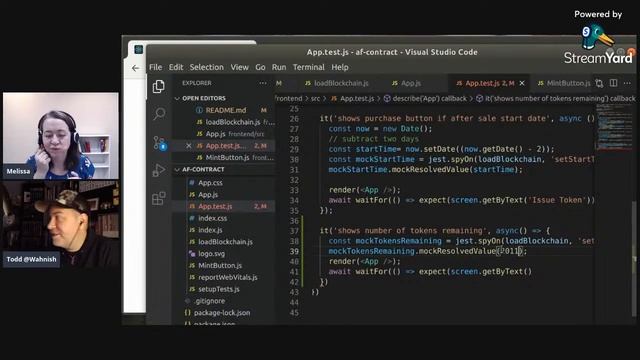Collapse the AF-CONTRACT folder section
The width and height of the screenshot is (640, 360).
(x=203, y=169)
